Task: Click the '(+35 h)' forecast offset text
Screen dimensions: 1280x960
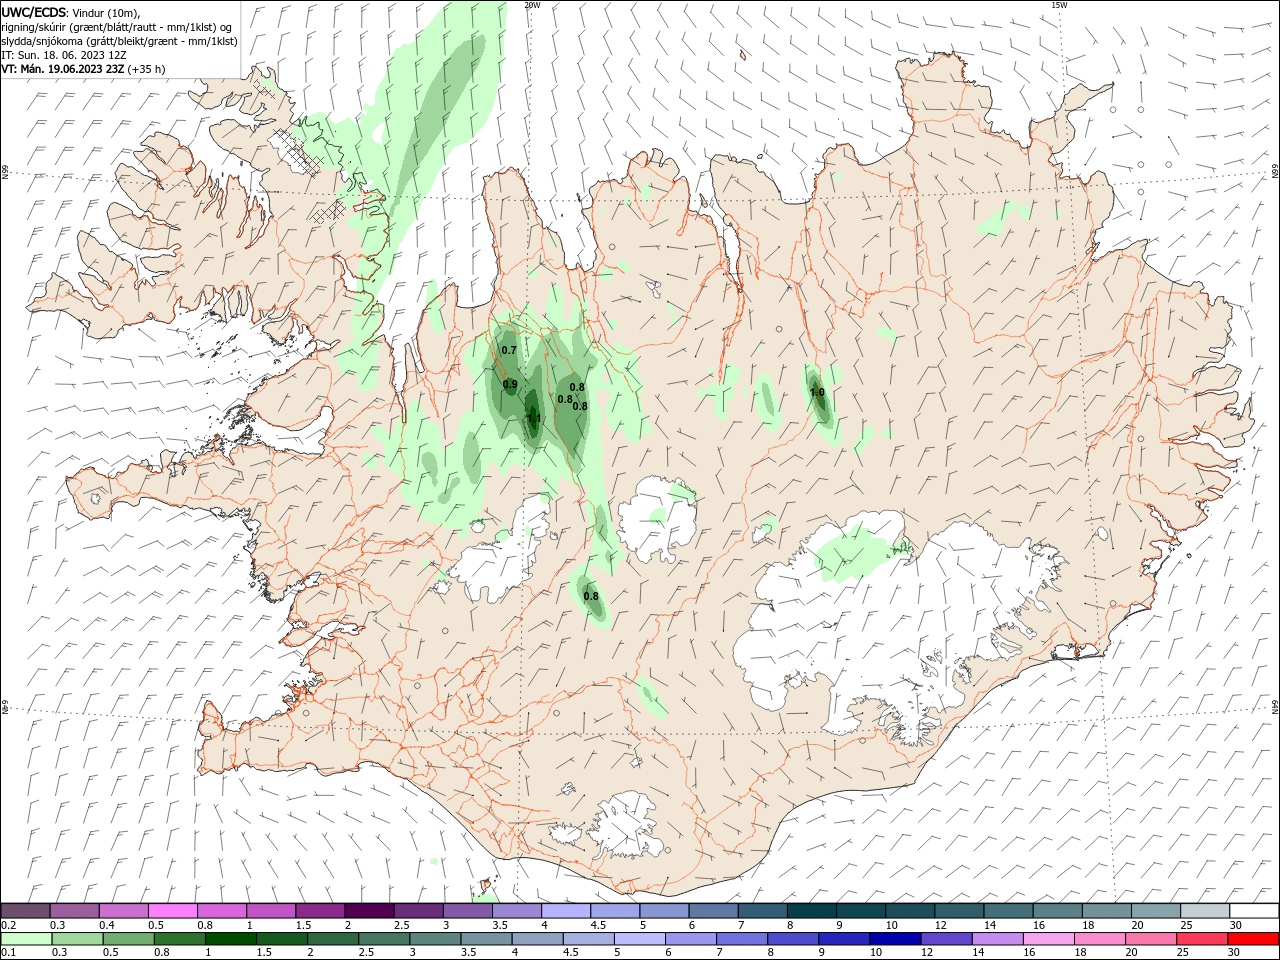Action: coord(146,69)
